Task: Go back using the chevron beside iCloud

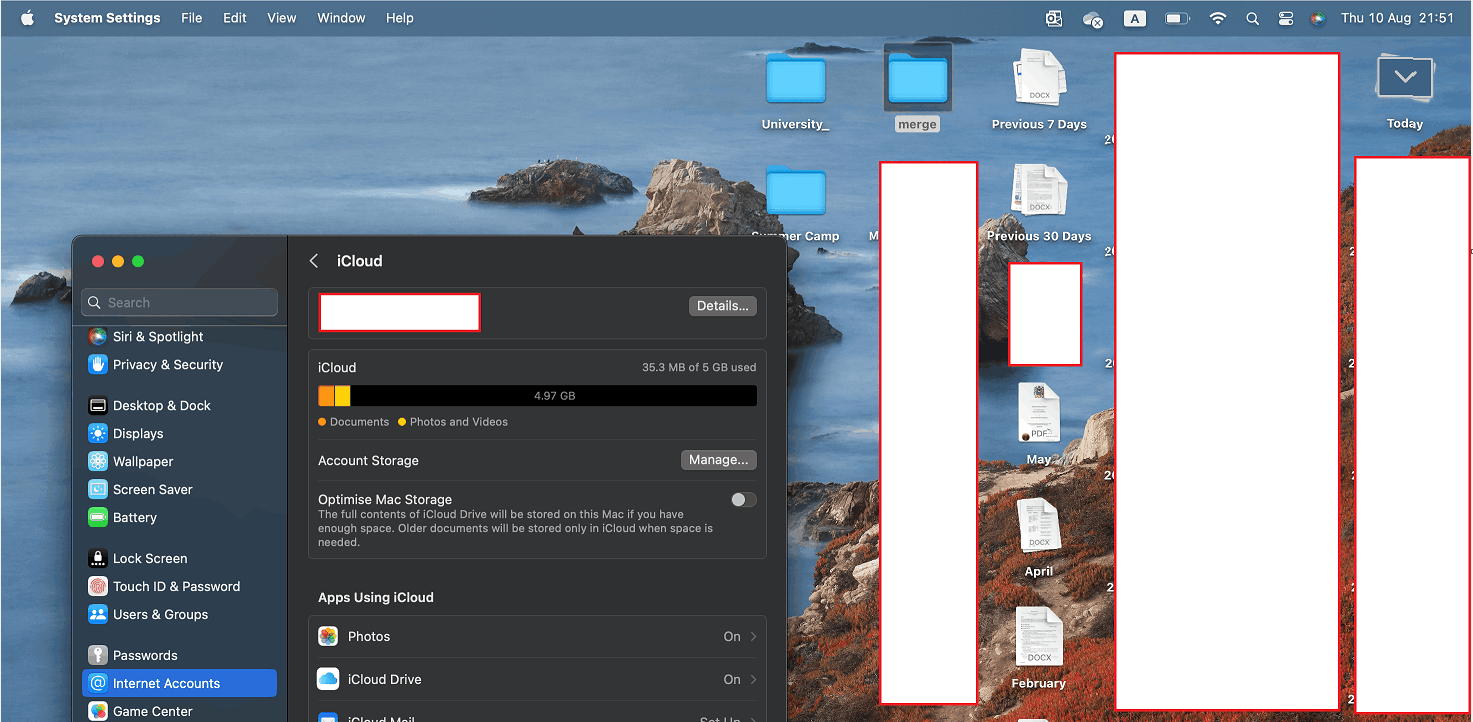Action: 314,261
